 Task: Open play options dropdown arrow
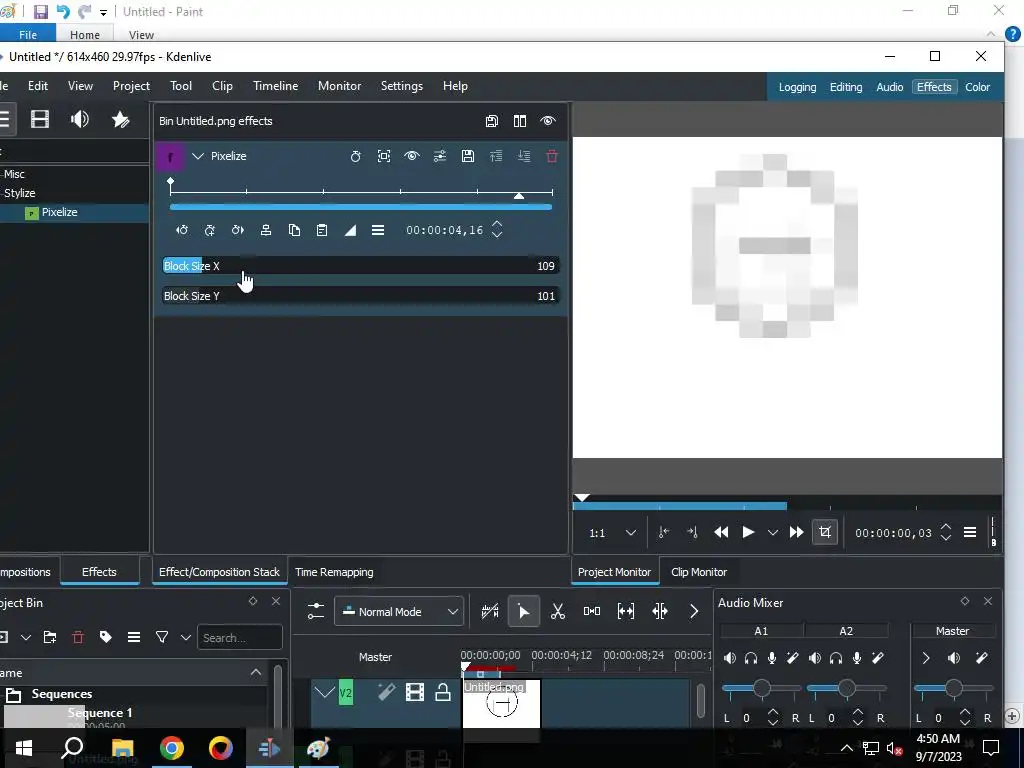click(773, 533)
